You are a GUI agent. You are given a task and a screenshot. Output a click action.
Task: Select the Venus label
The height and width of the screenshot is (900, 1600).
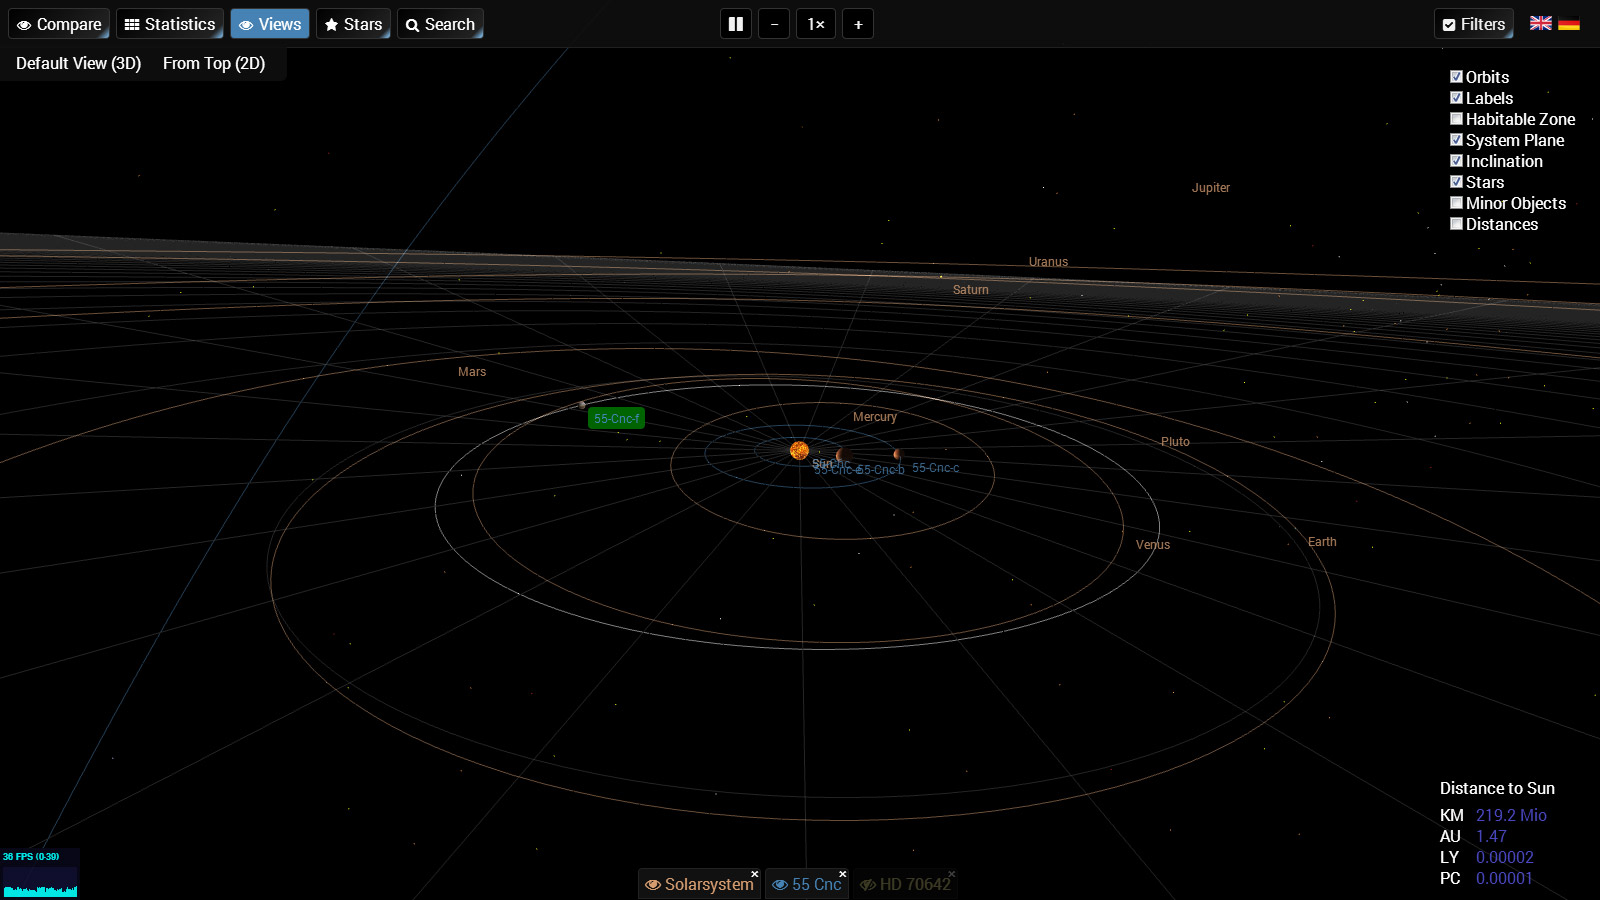1153,545
